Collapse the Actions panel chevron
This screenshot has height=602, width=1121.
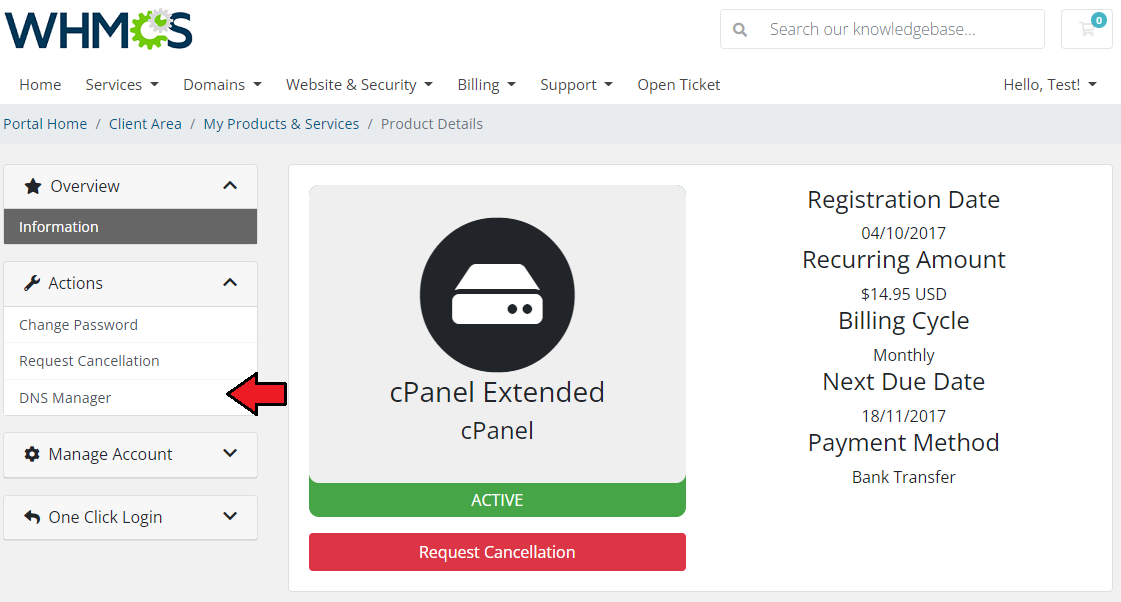click(x=229, y=282)
